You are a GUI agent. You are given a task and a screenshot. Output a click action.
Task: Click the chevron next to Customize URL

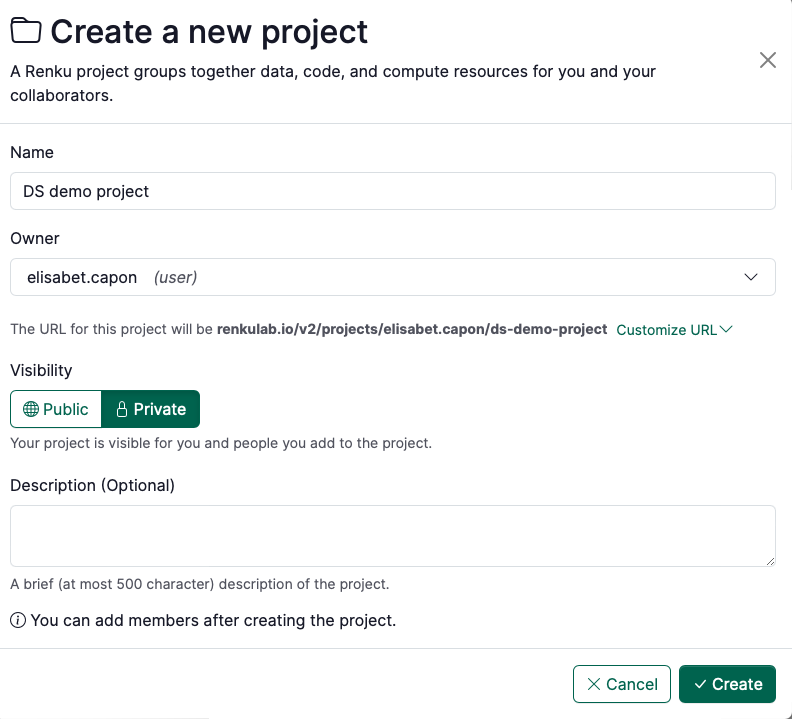tap(726, 329)
